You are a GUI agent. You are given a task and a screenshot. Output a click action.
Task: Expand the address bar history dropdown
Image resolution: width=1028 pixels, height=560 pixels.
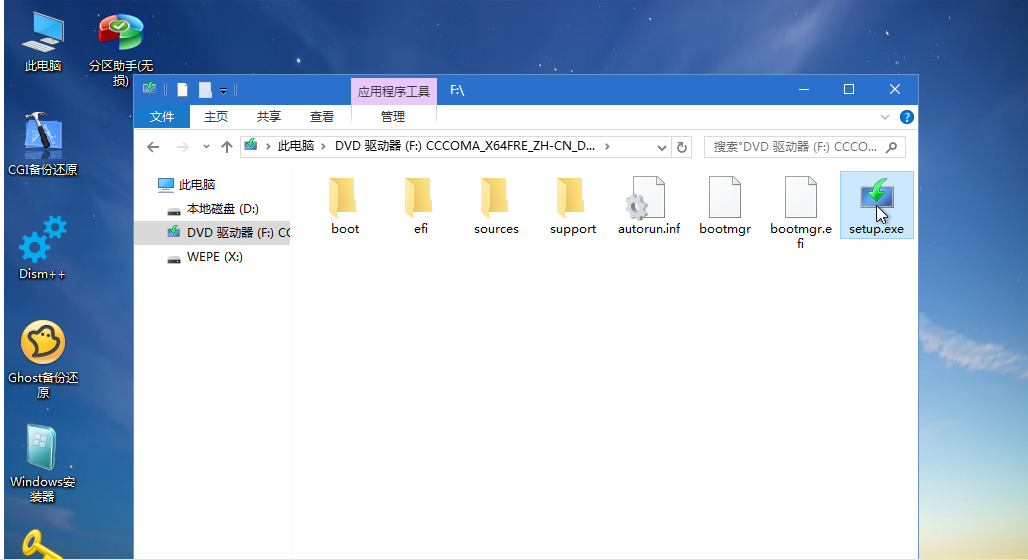point(661,147)
